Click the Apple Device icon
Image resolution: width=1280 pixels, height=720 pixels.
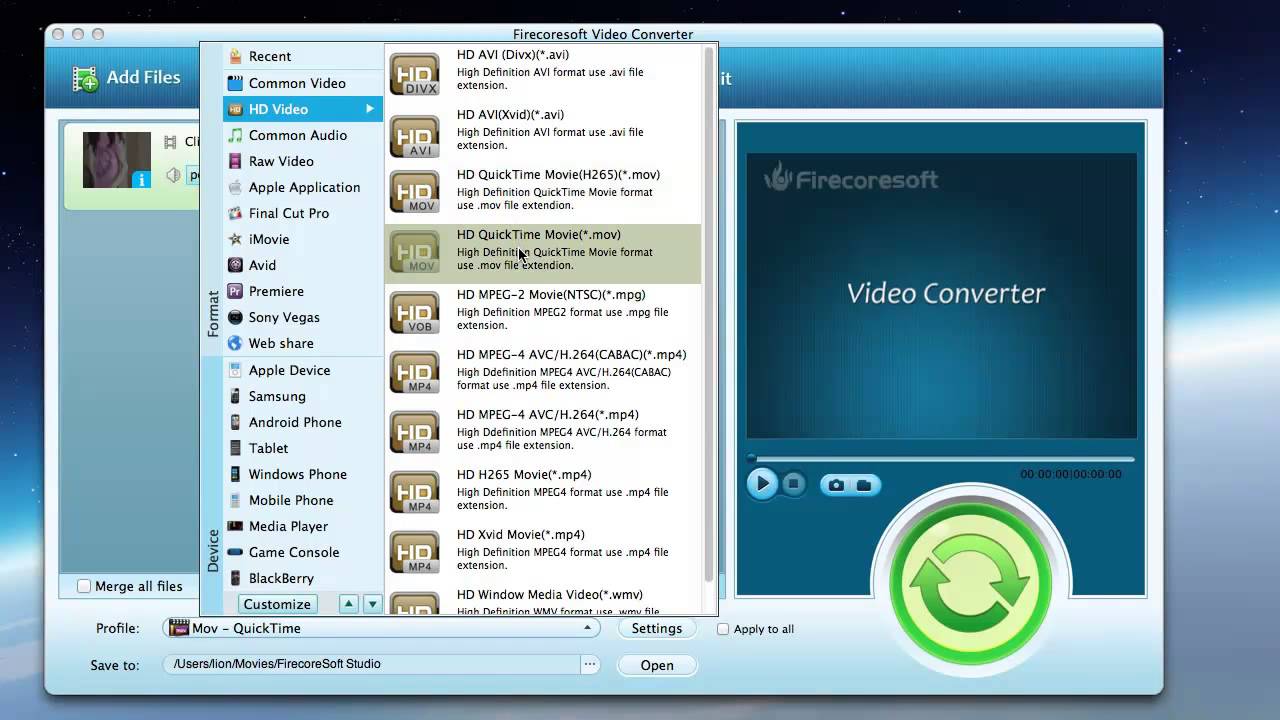coord(235,370)
